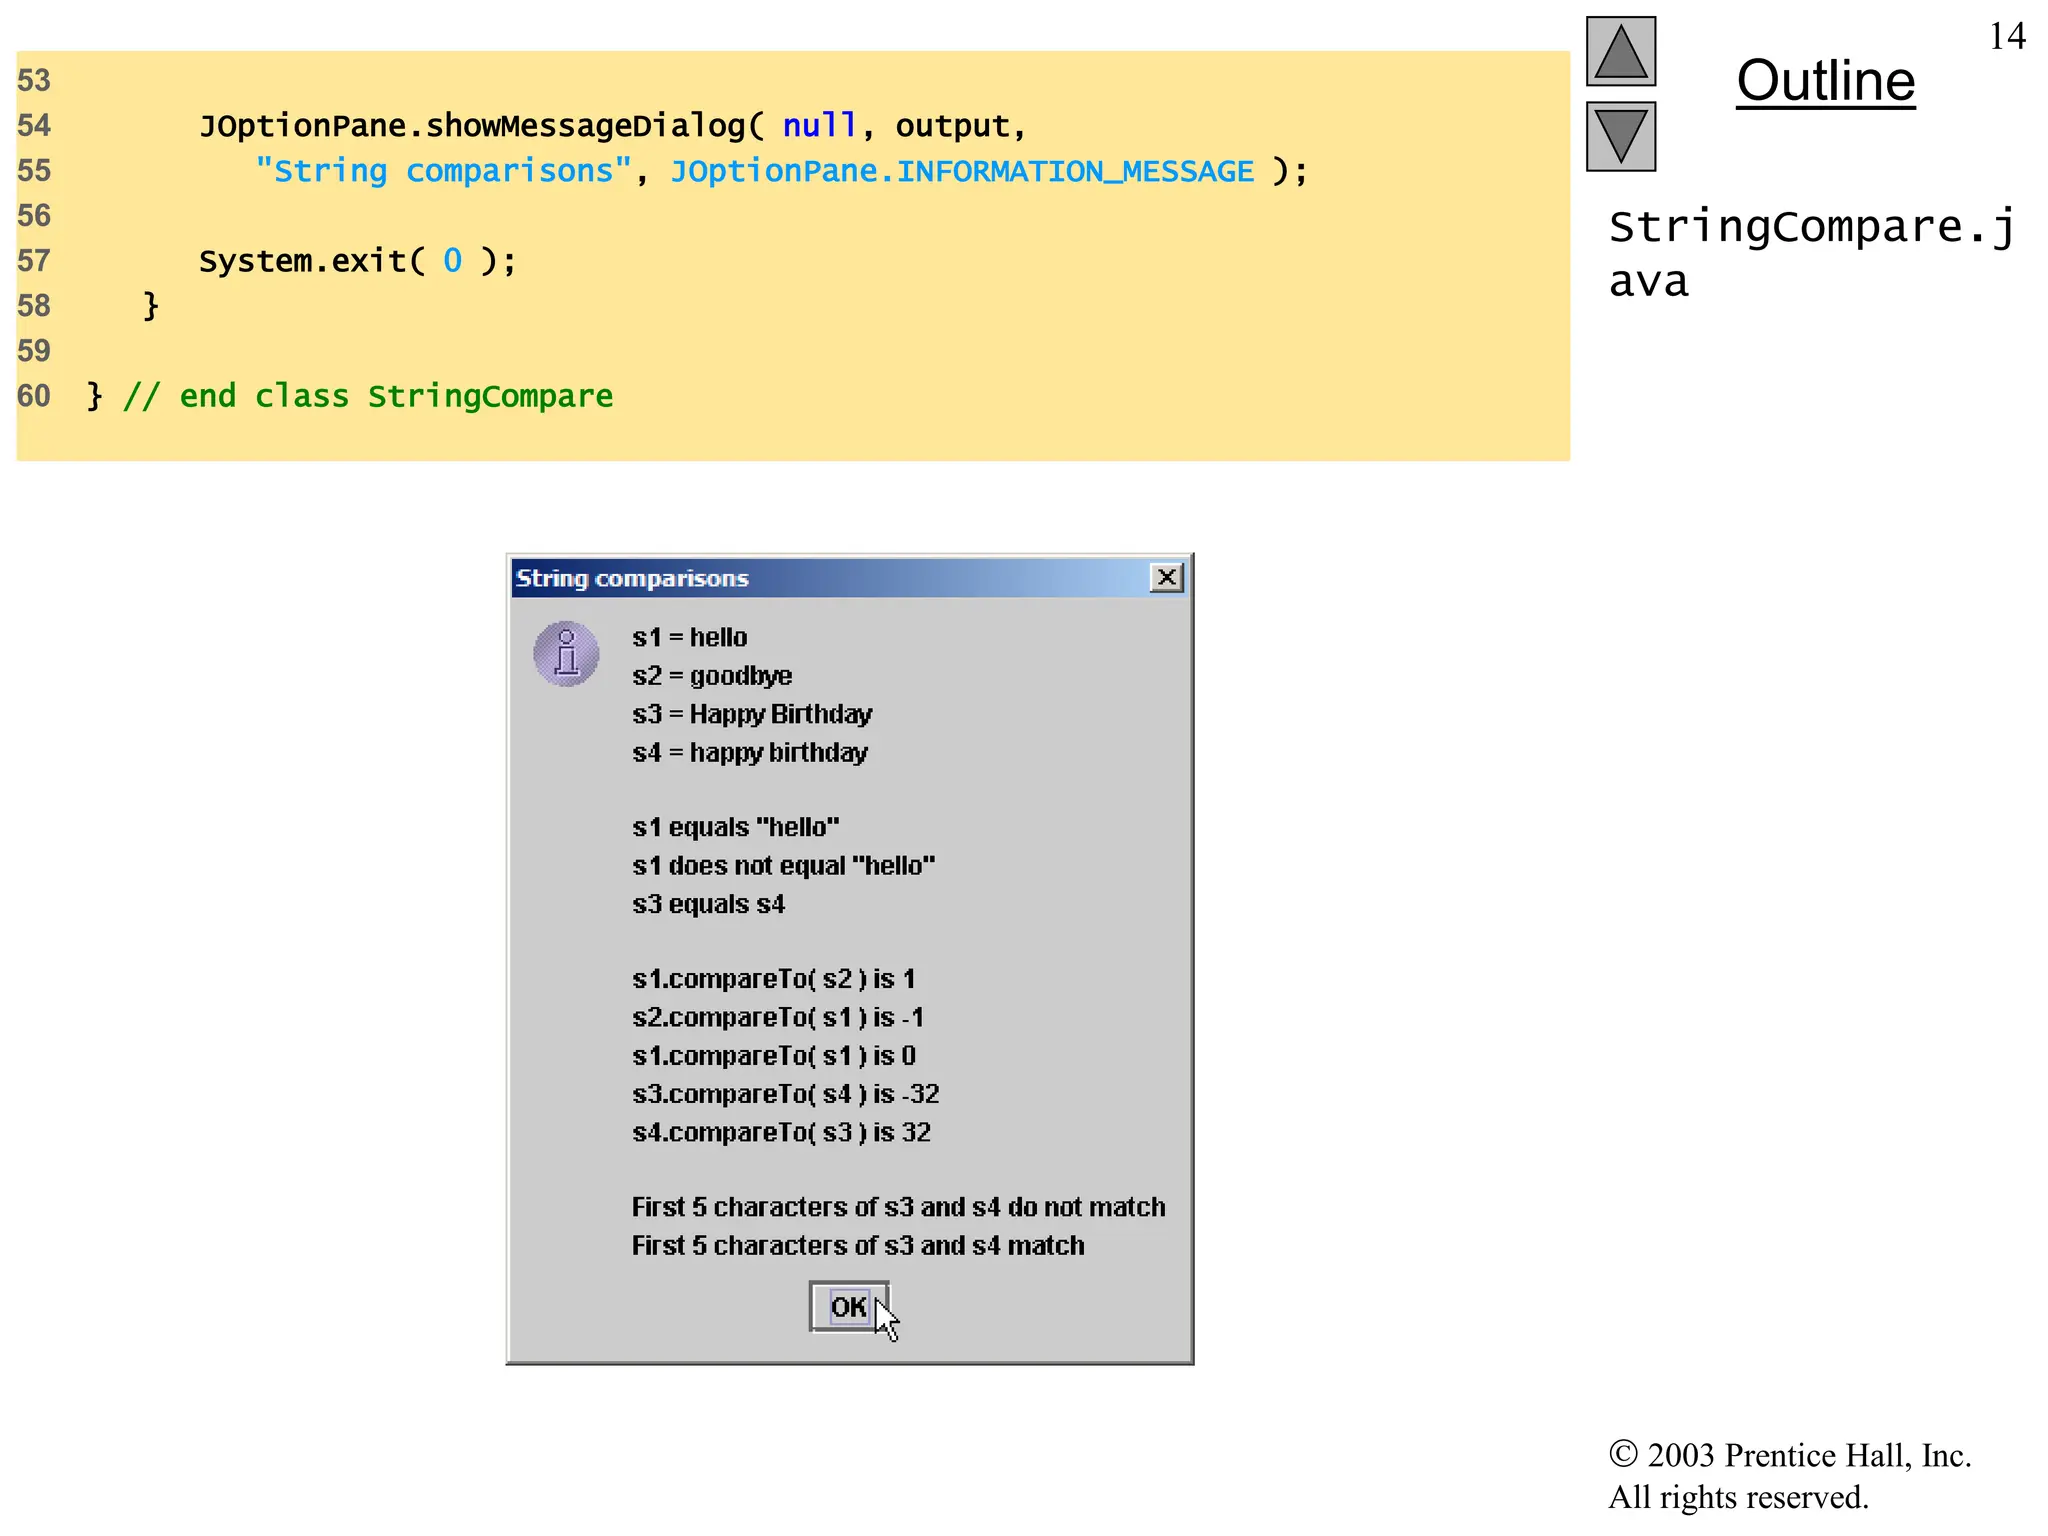This screenshot has width=2048, height=1536.
Task: Click the String comparisons title bar
Action: point(848,578)
